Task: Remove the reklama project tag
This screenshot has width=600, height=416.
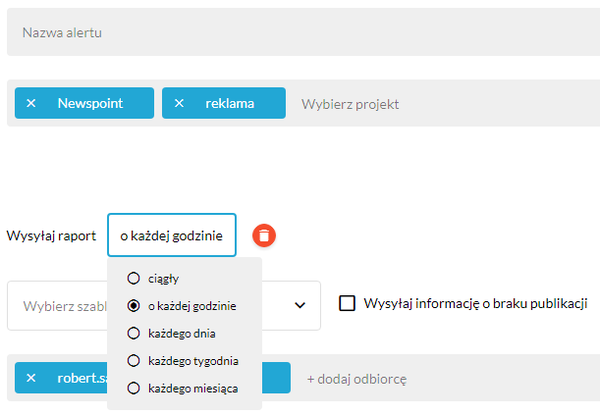Action: coord(179,103)
